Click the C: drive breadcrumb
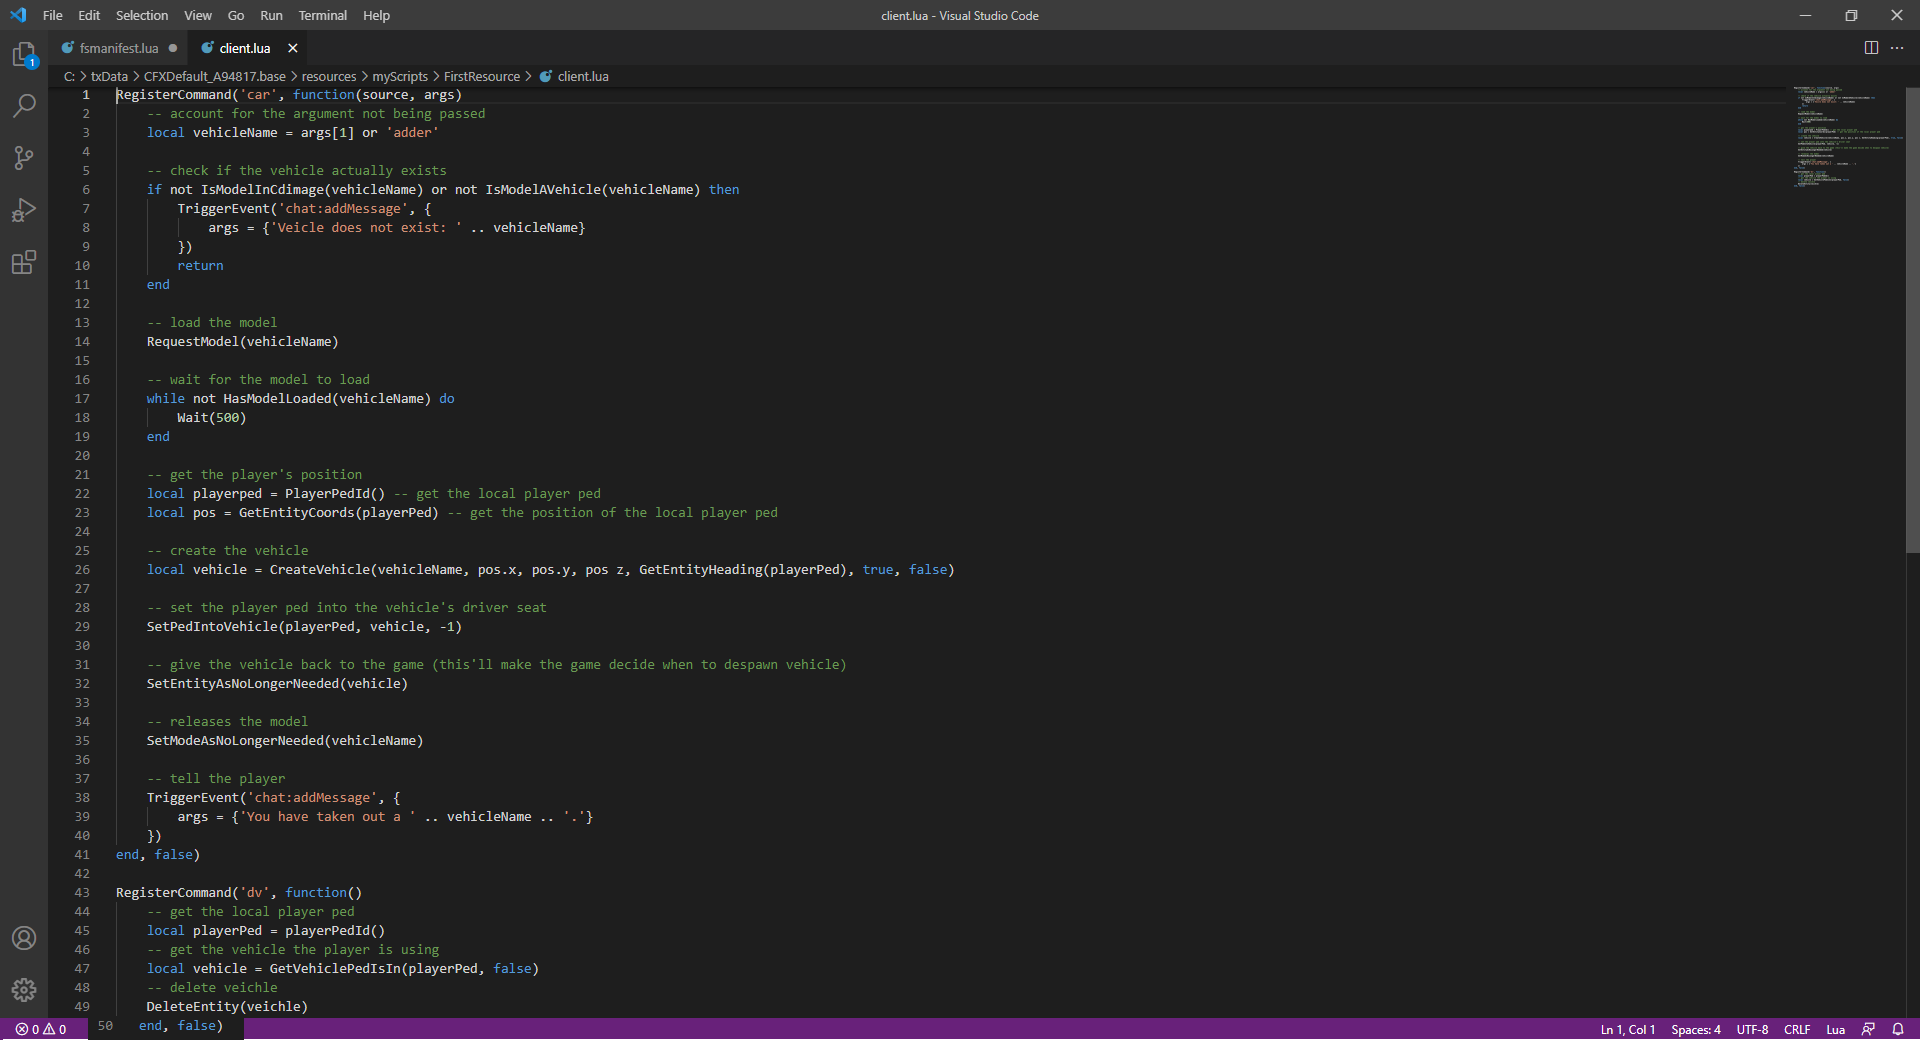The width and height of the screenshot is (1926, 1040). 69,76
